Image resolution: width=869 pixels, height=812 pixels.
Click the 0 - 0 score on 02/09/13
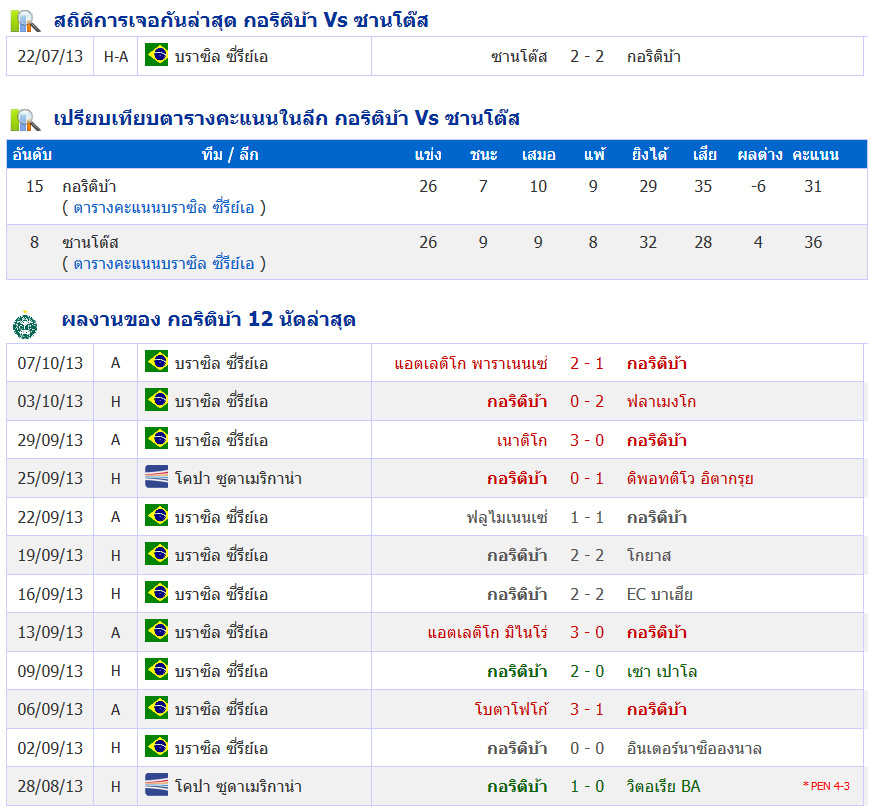click(x=587, y=749)
